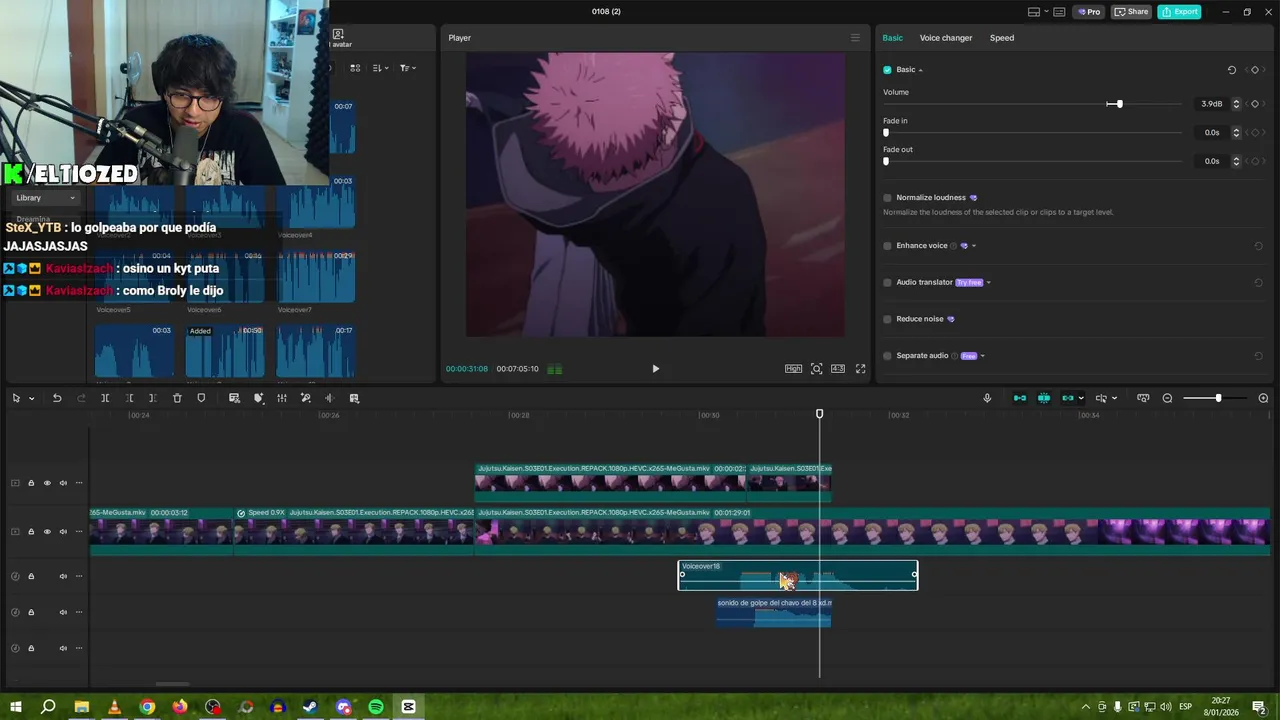The image size is (1280, 720).
Task: Undo the last edit in timeline toolbar
Action: pyautogui.click(x=57, y=398)
